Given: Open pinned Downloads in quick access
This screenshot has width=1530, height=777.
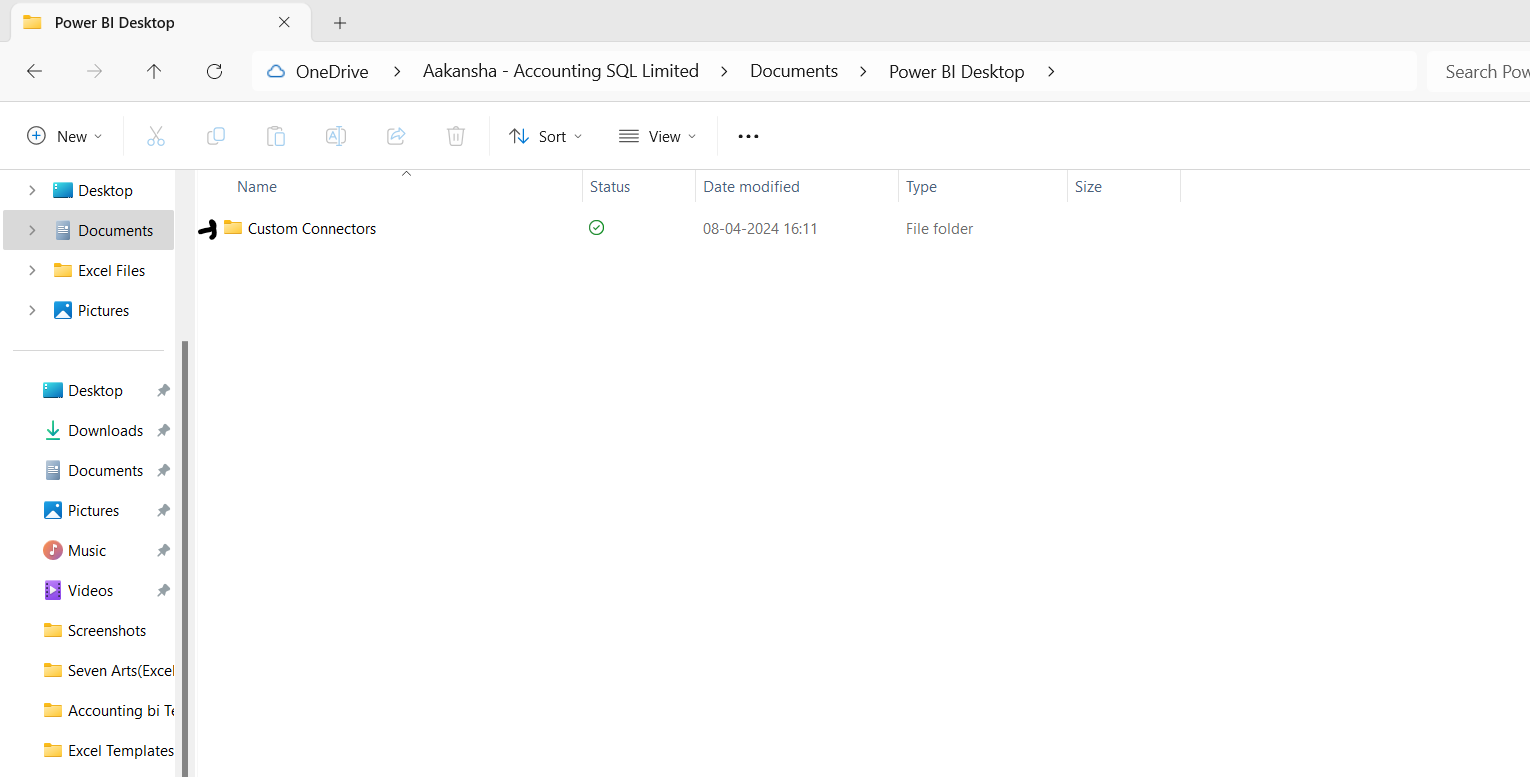Looking at the screenshot, I should click(x=105, y=430).
